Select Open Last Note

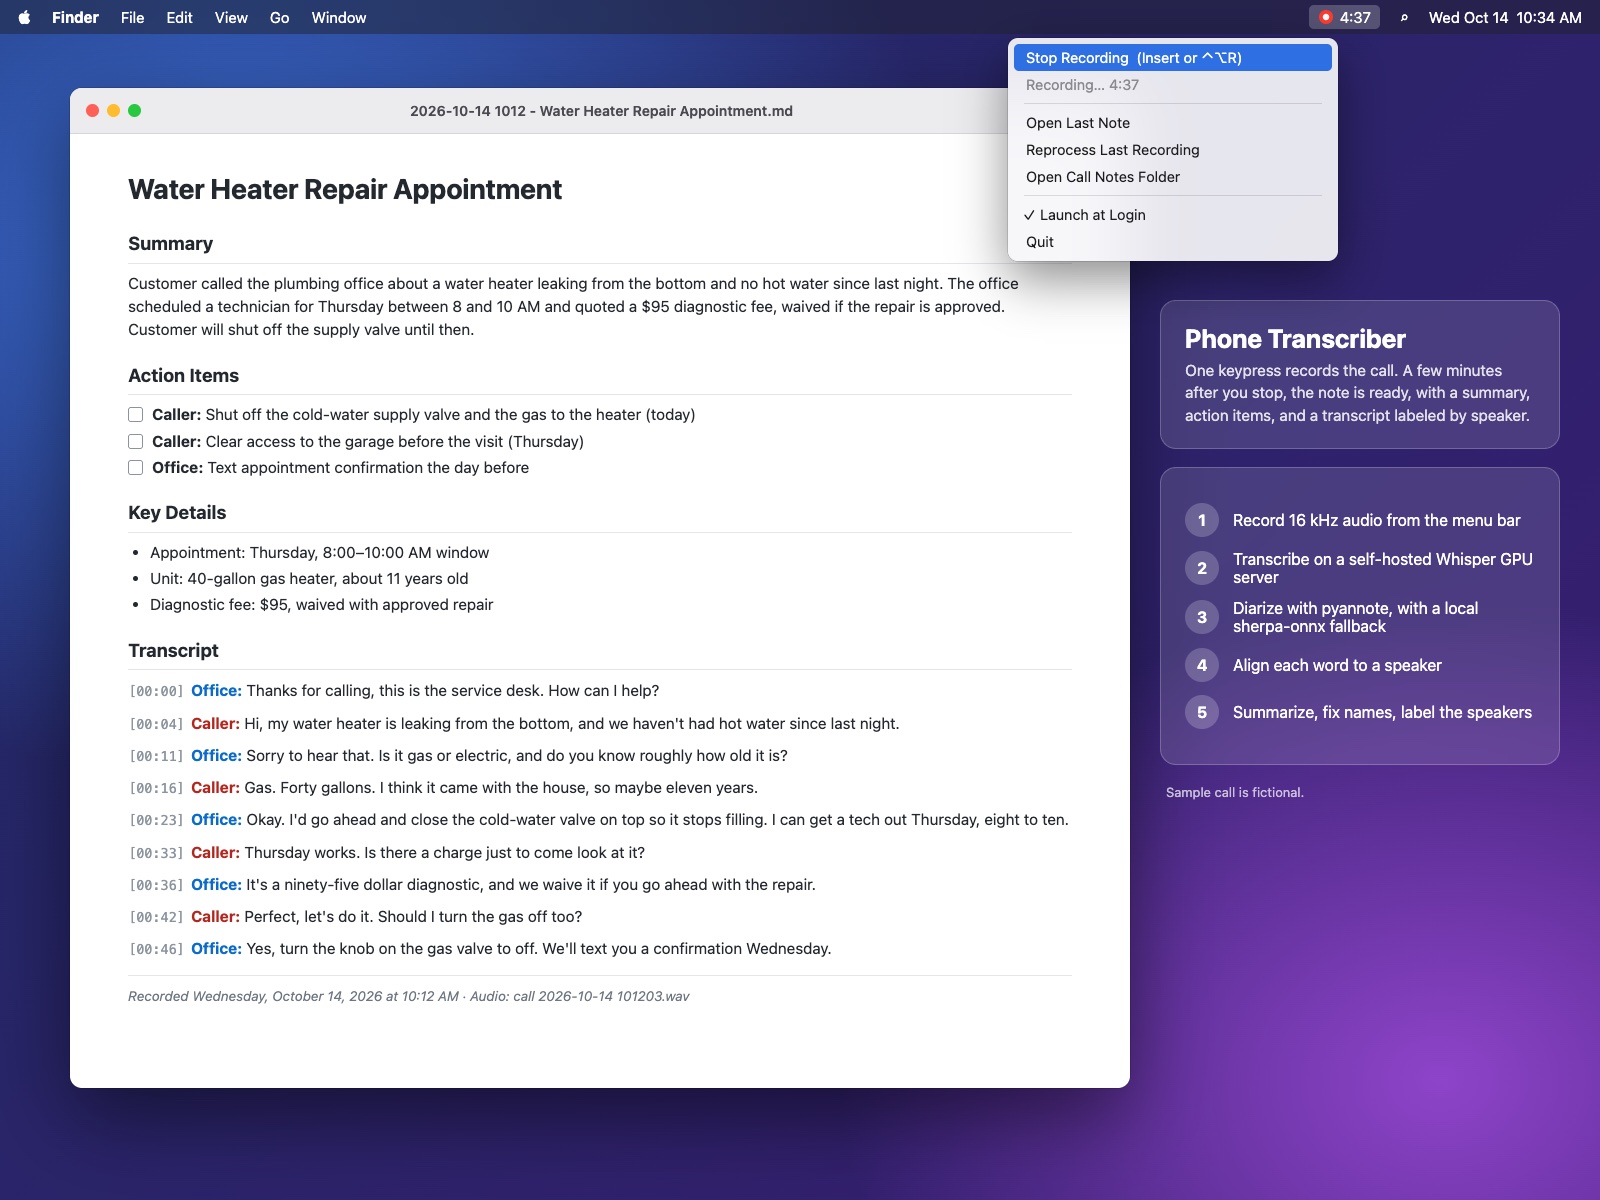1173,123
